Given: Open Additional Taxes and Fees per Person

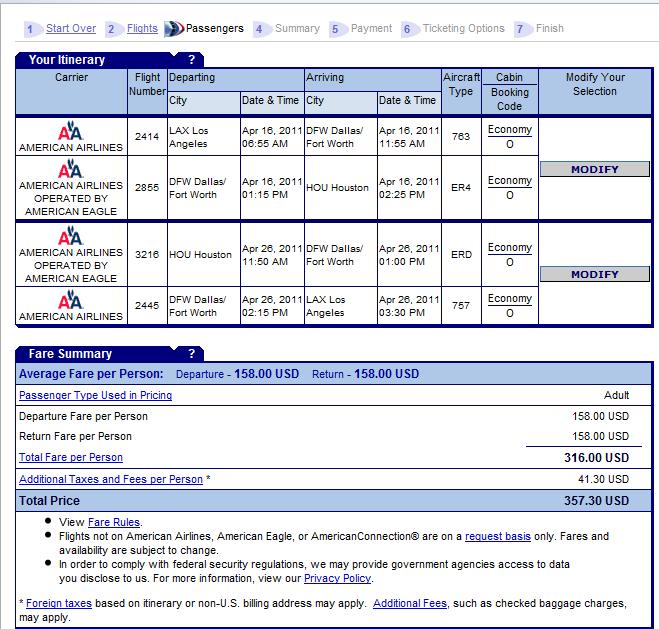Looking at the screenshot, I should tap(111, 479).
